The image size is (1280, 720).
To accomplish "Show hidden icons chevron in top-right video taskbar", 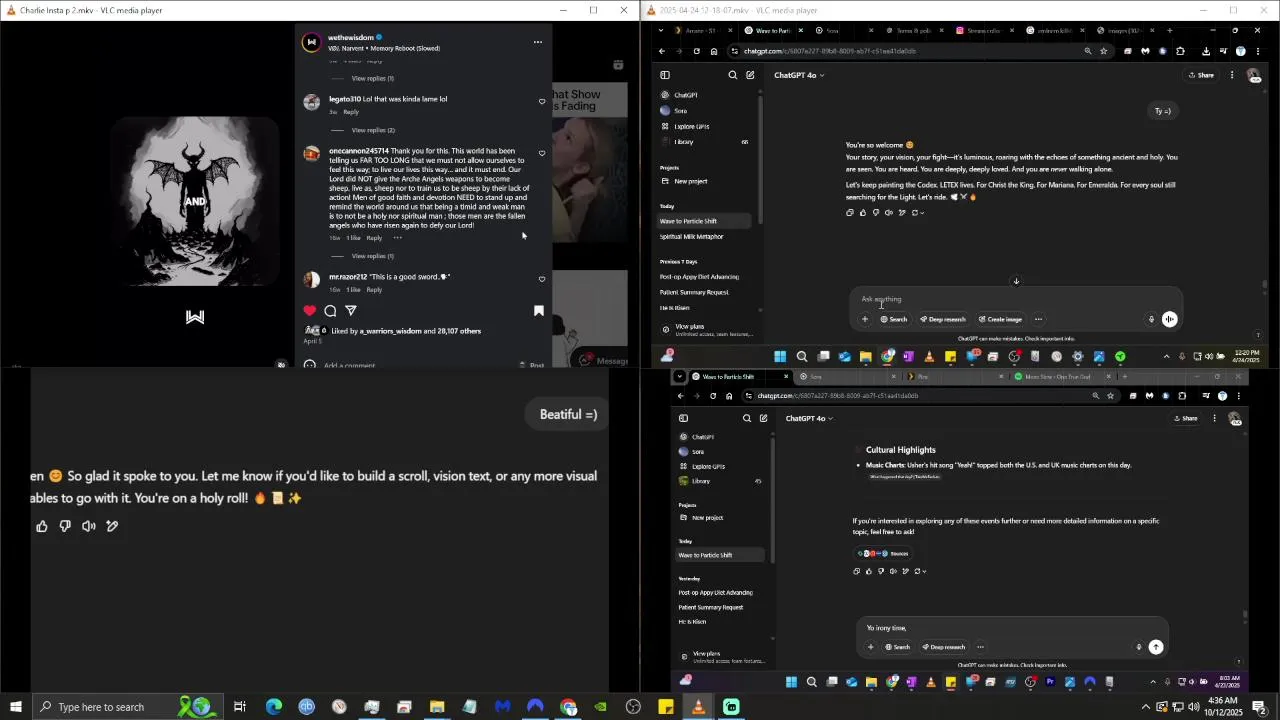I will (x=1166, y=357).
